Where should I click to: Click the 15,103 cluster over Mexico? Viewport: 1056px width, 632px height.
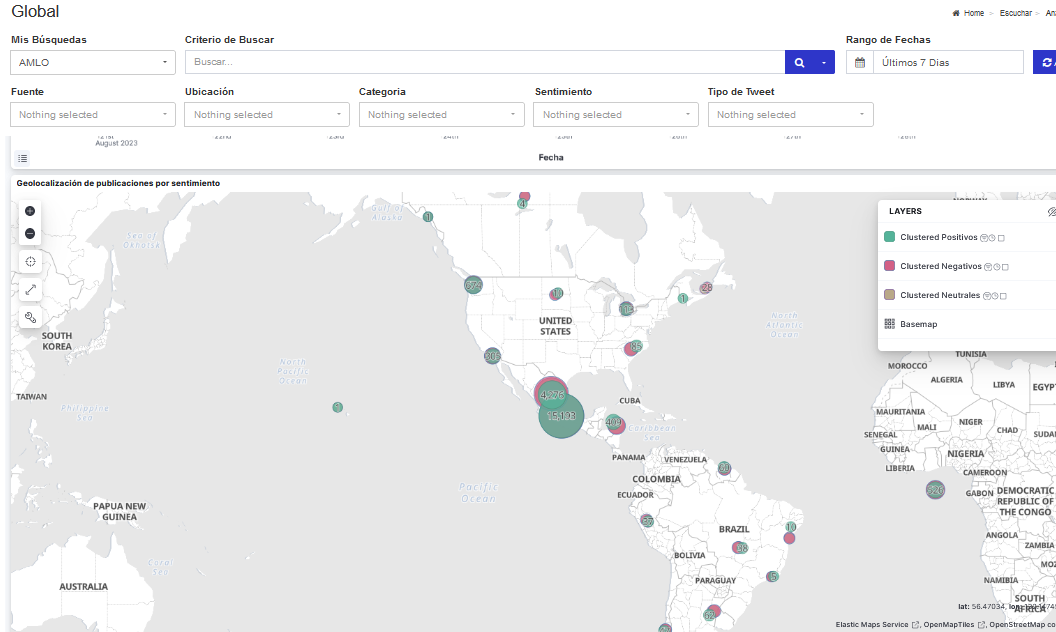click(x=561, y=416)
